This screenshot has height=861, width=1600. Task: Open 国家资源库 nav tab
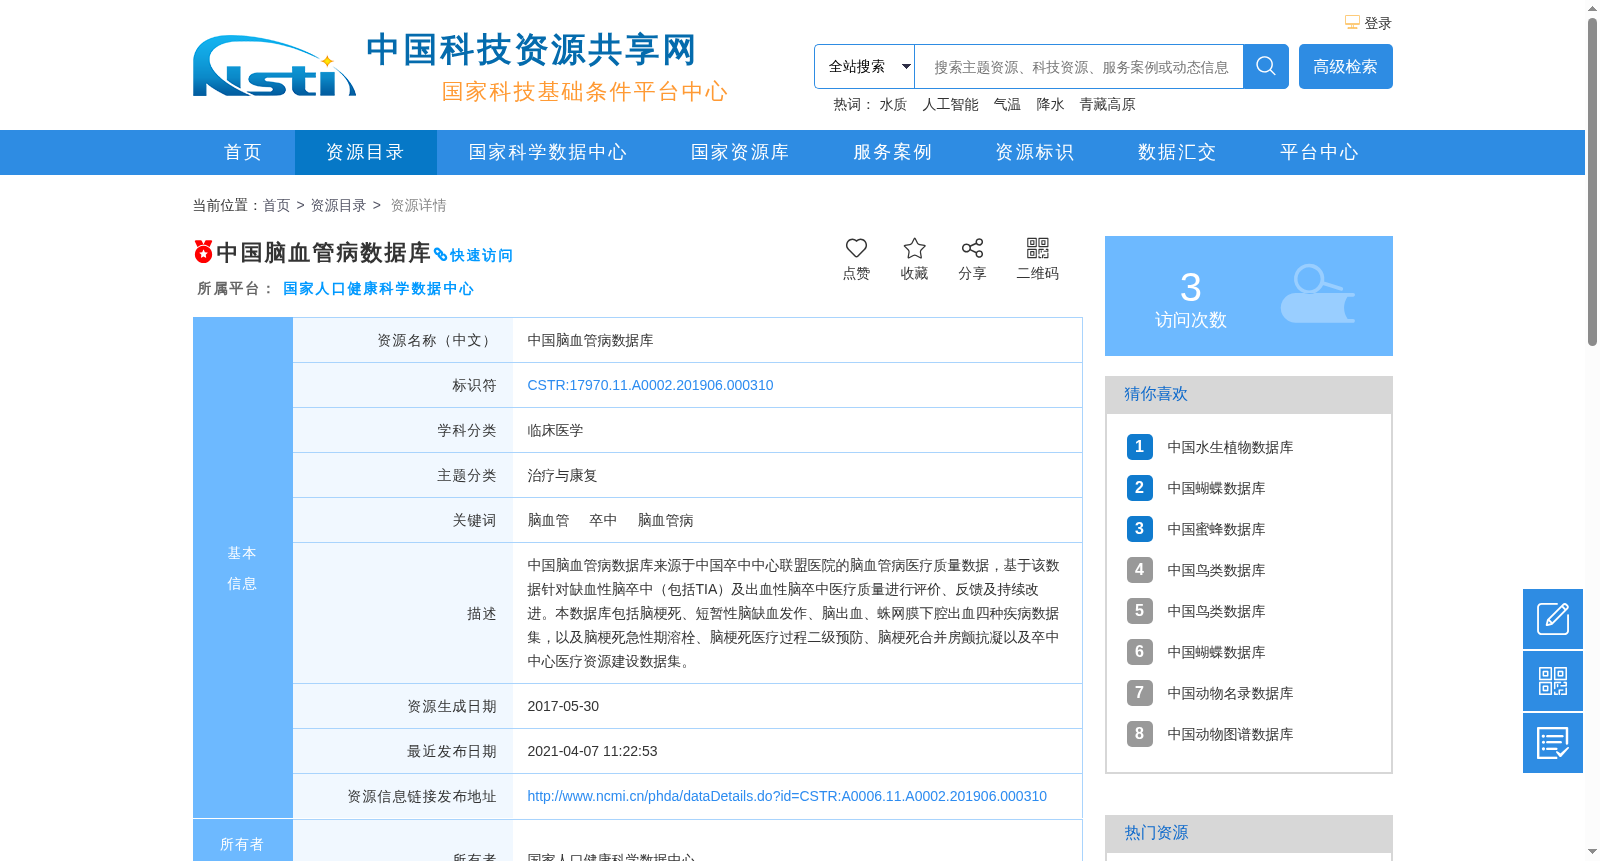pyautogui.click(x=740, y=152)
